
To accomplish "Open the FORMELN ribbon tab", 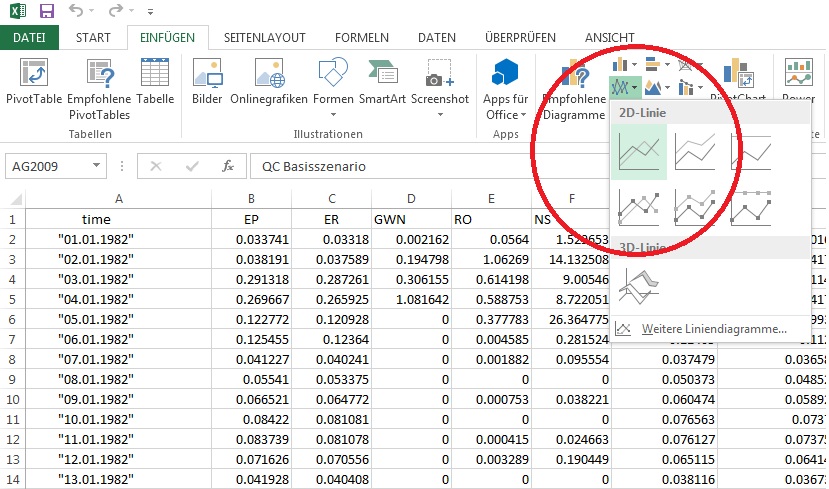I will [361, 38].
